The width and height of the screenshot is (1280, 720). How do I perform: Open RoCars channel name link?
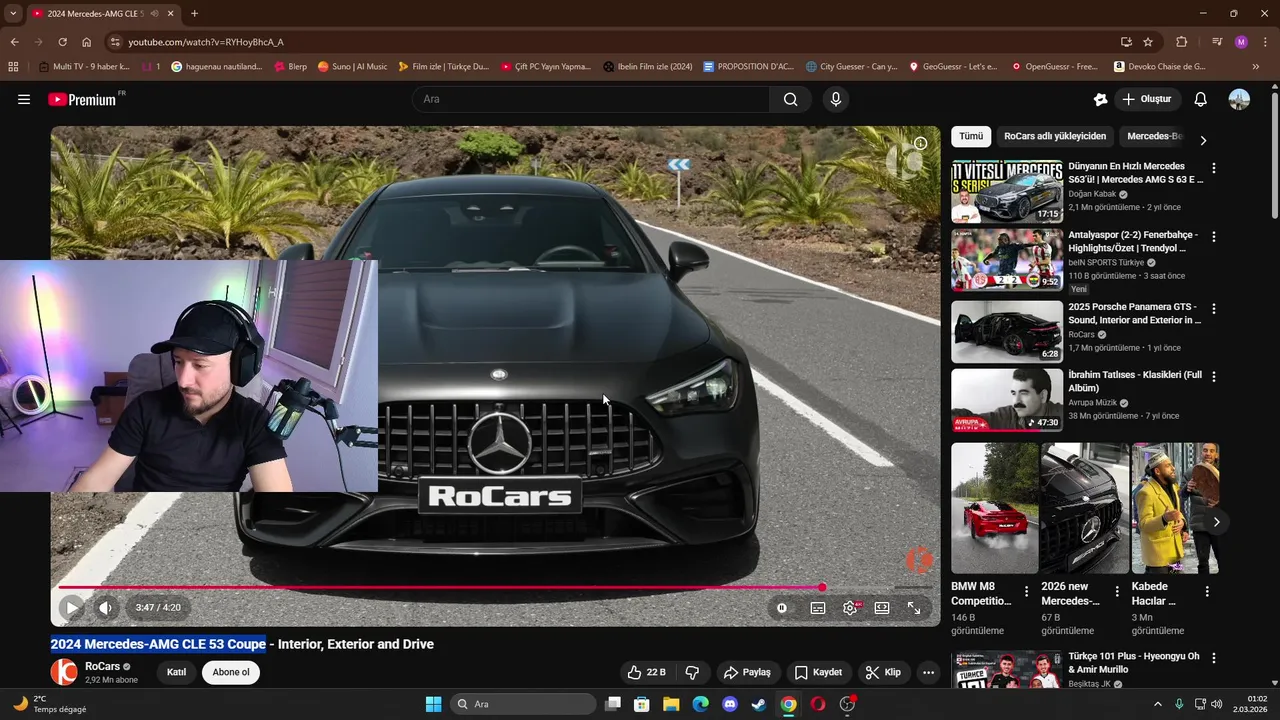(x=102, y=666)
